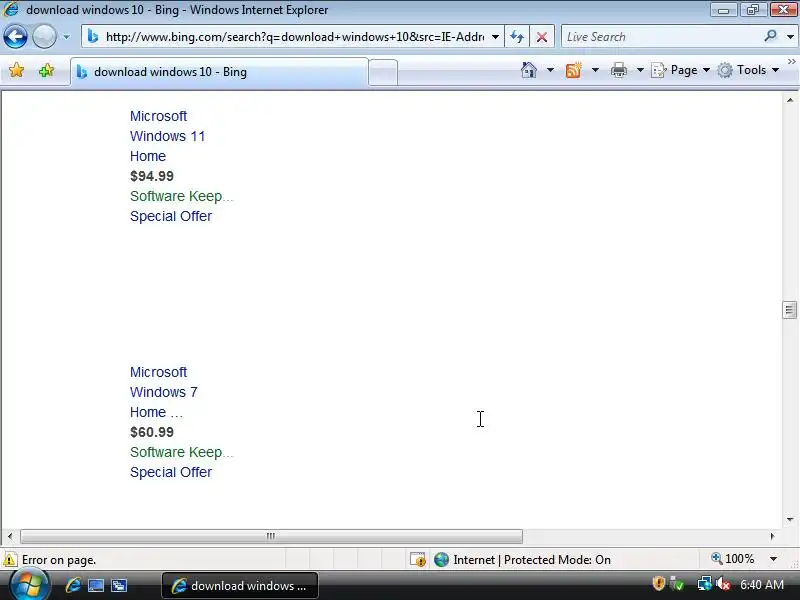Click Software Keep link under $60.99
The image size is (800, 600).
181,452
